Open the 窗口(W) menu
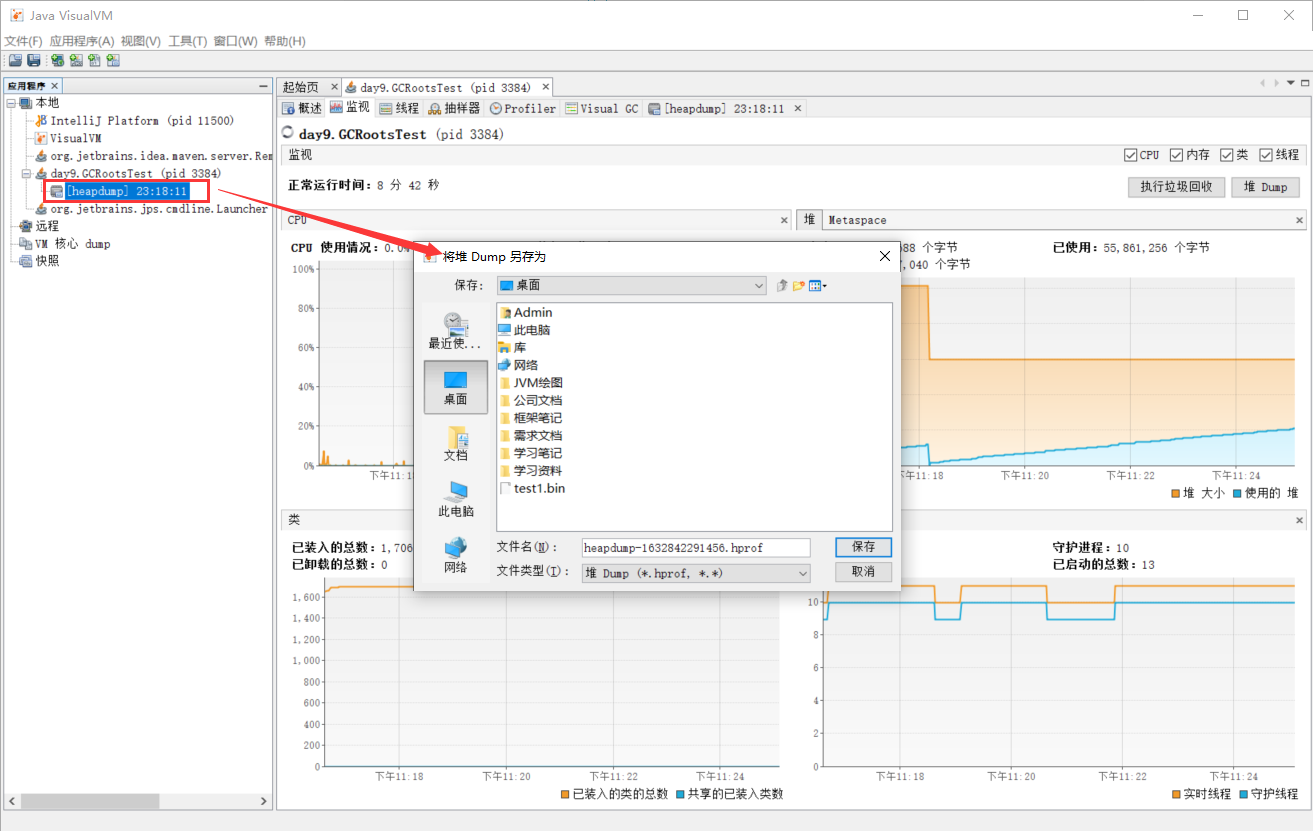The width and height of the screenshot is (1313, 831). (235, 41)
